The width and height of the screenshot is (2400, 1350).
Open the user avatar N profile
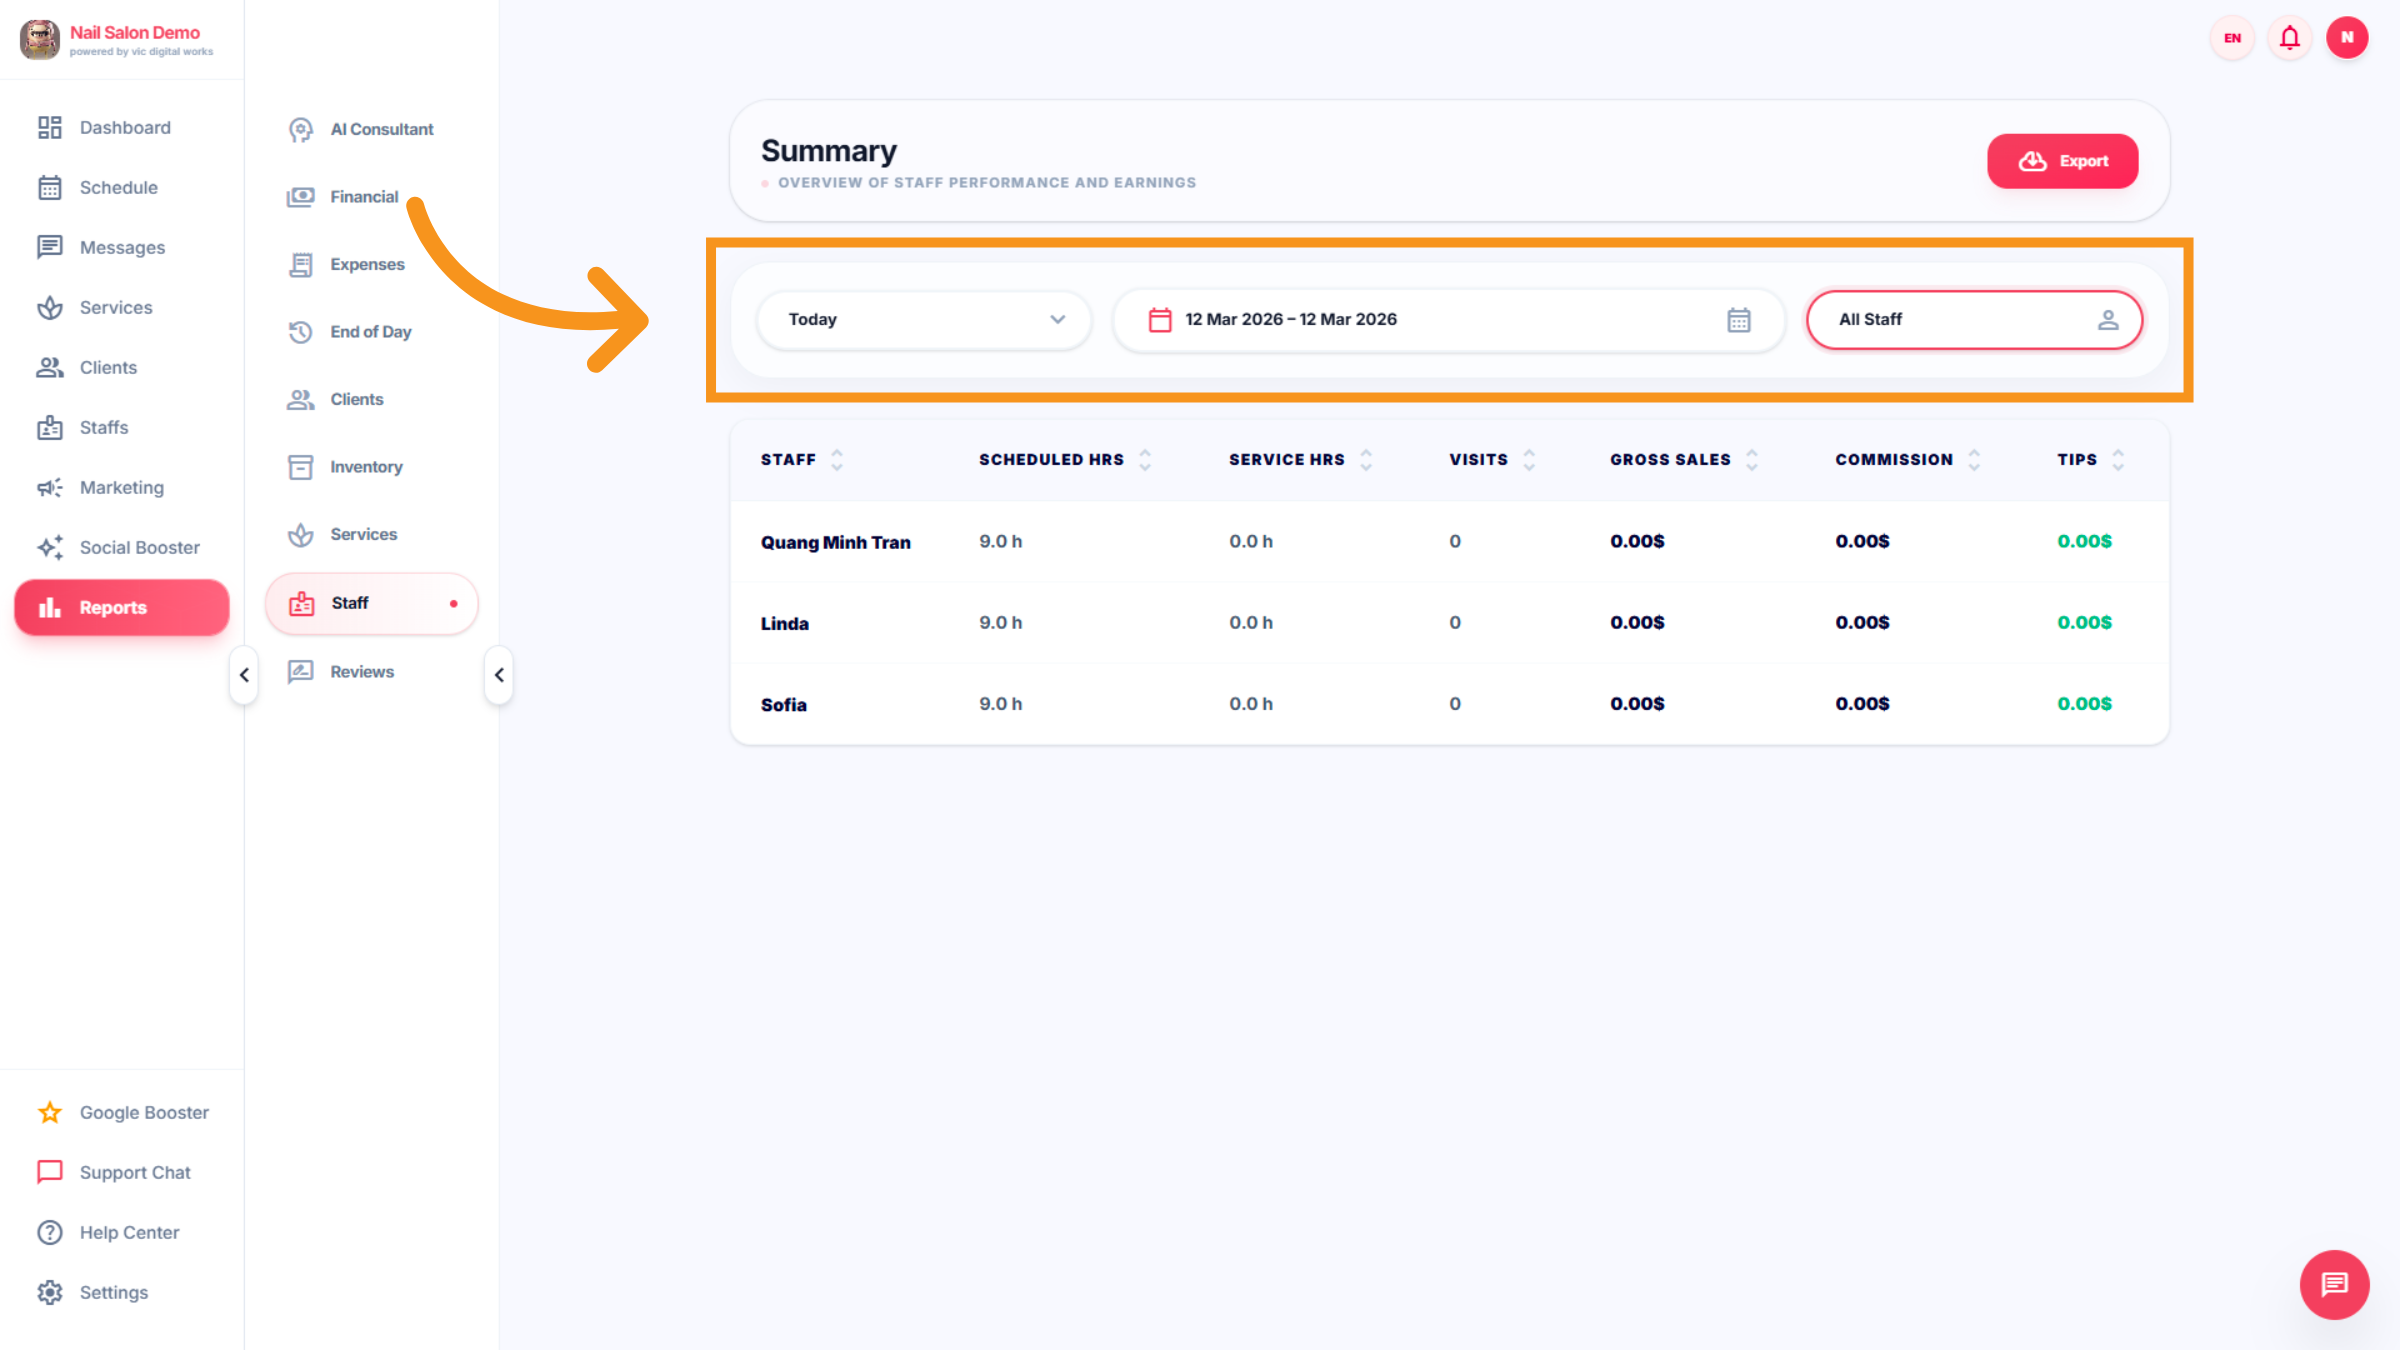point(2346,38)
